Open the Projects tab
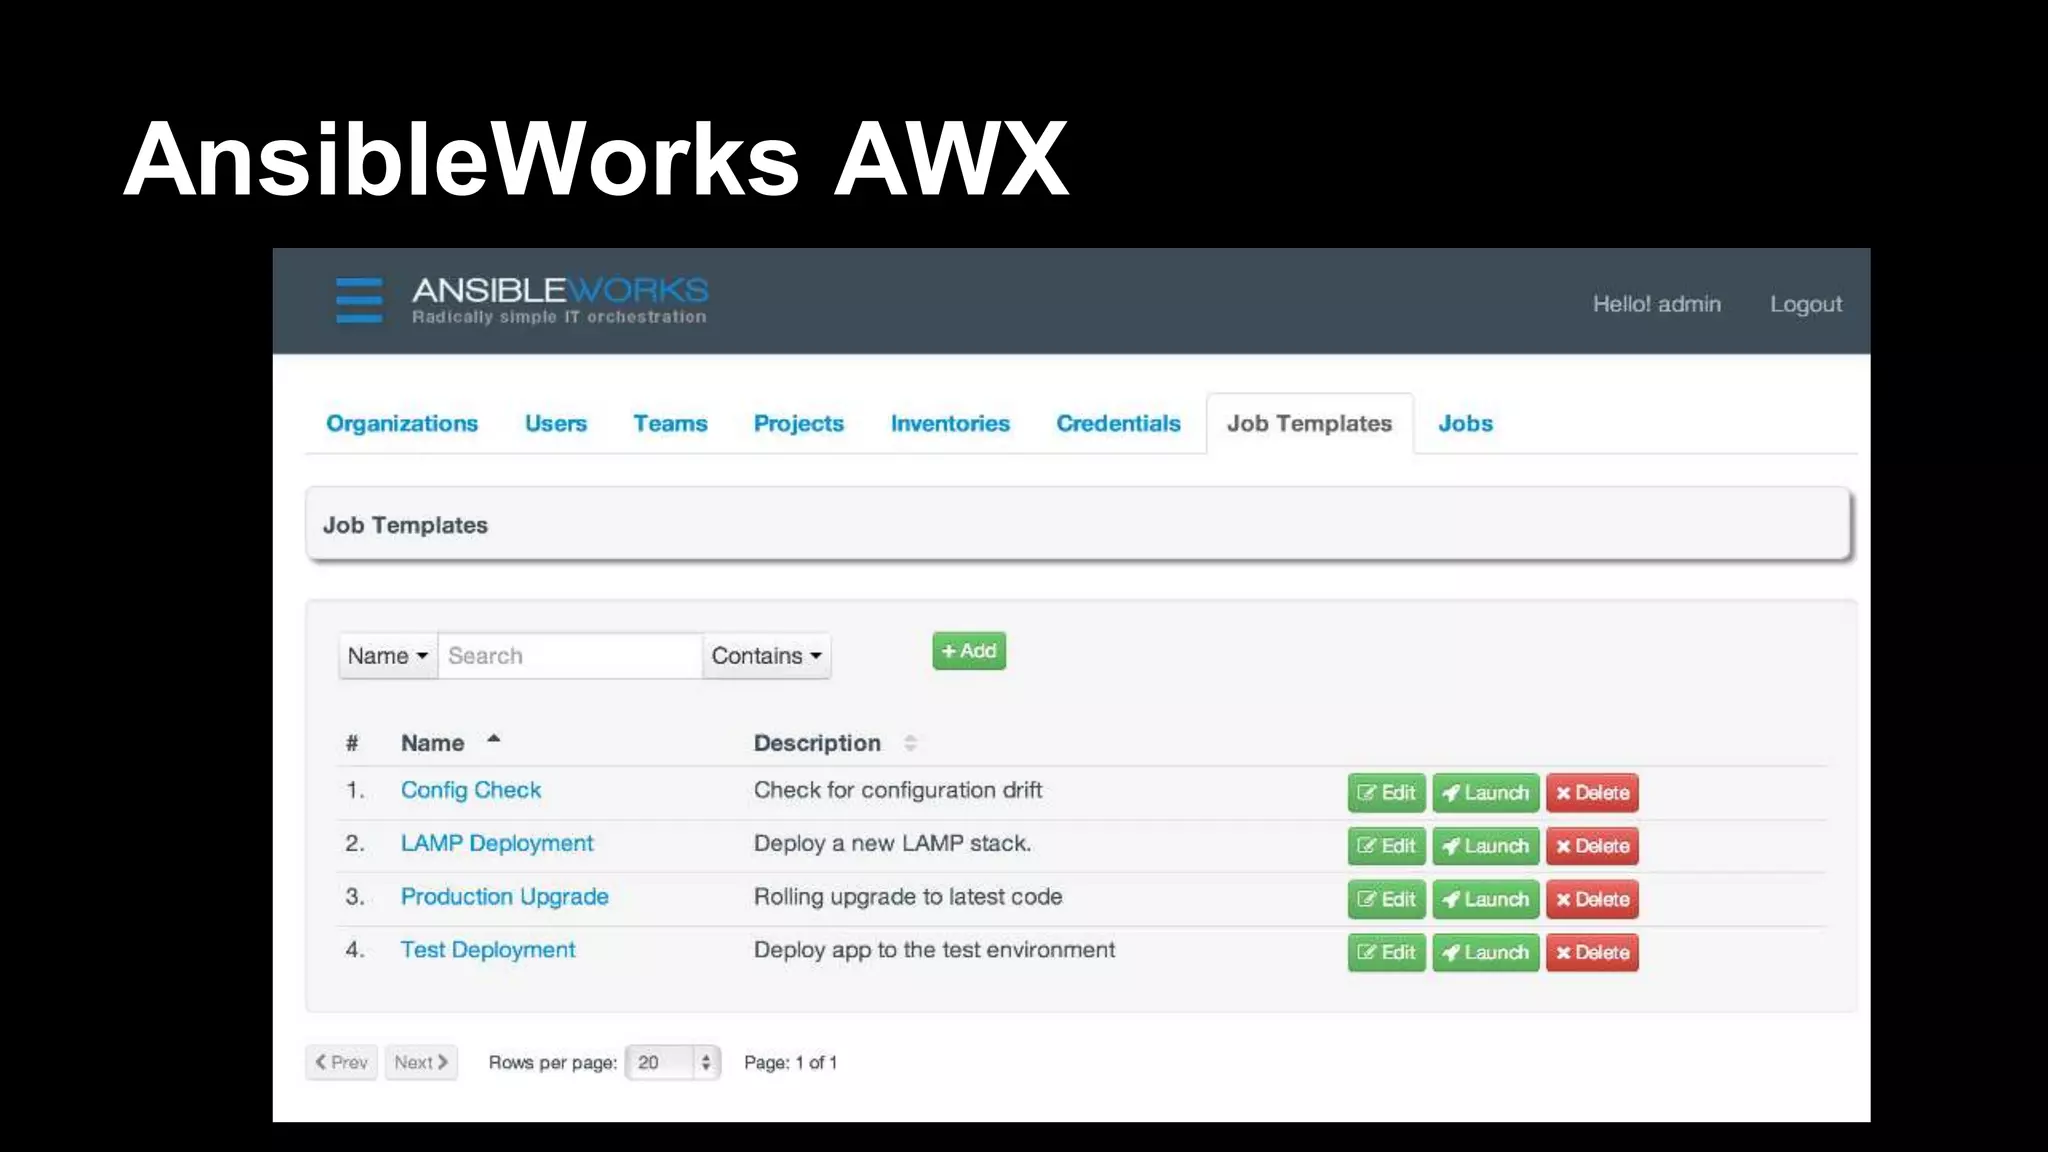Viewport: 2048px width, 1152px height. pyautogui.click(x=799, y=423)
